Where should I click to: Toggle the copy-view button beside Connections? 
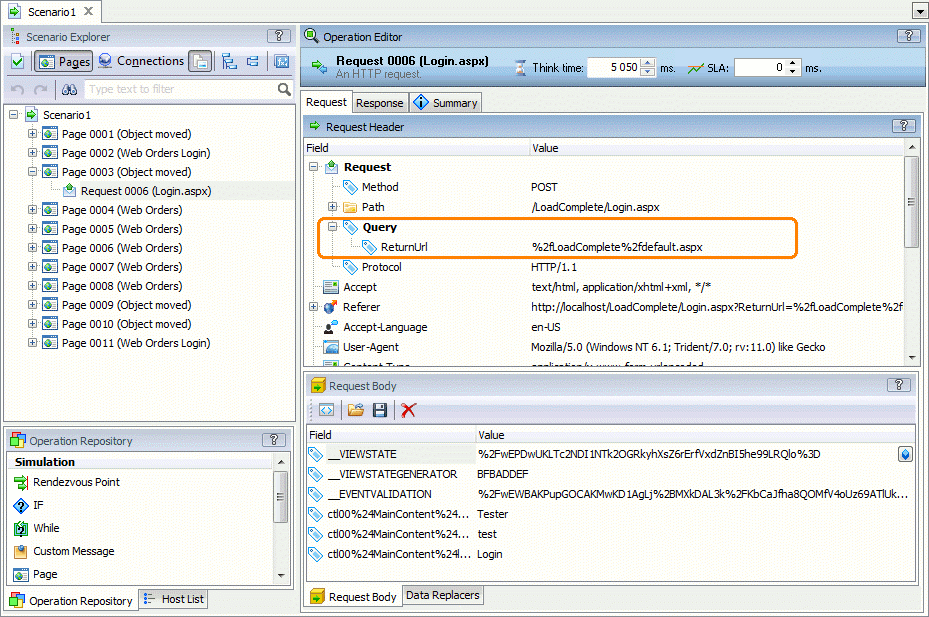click(x=198, y=61)
